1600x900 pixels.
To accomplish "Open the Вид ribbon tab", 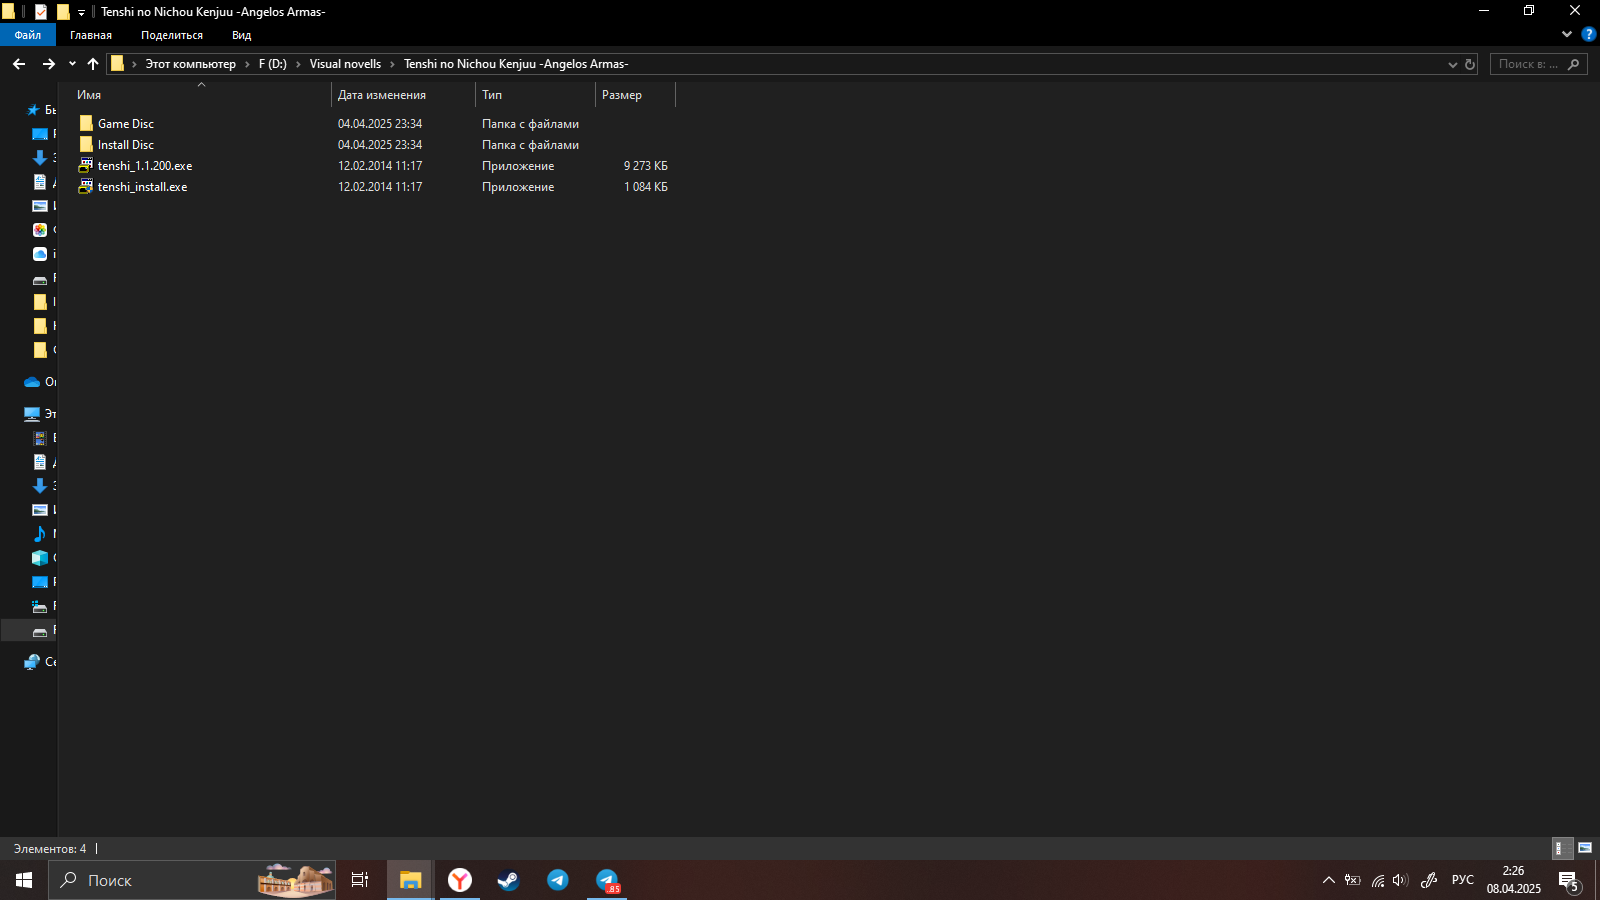I will click(242, 35).
